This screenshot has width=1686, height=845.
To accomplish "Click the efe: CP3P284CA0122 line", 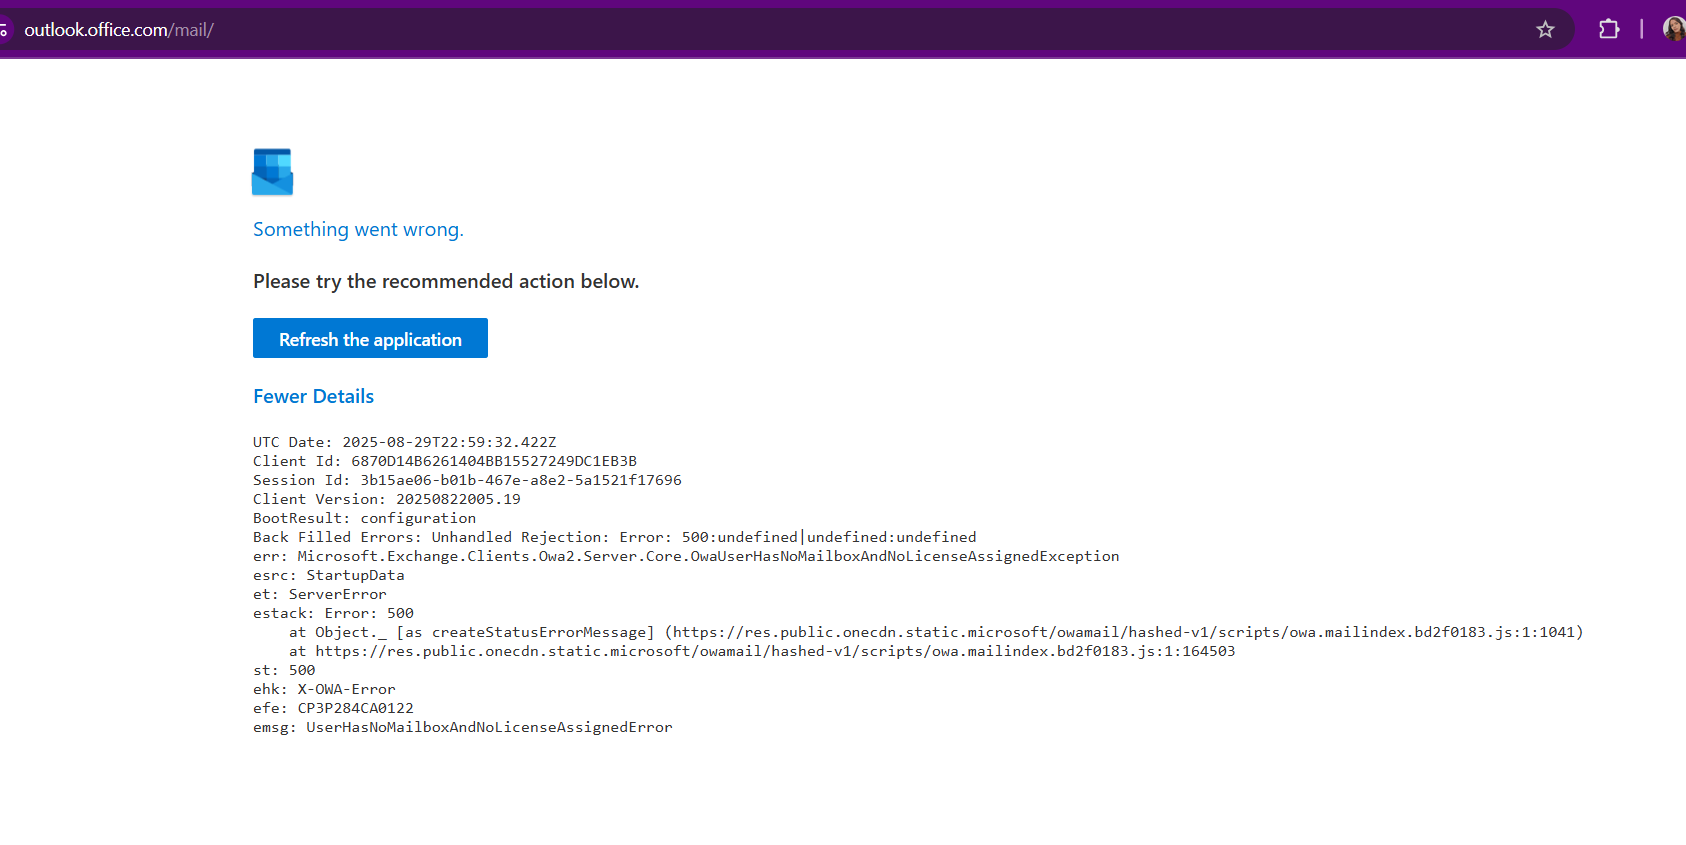I will tap(333, 708).
